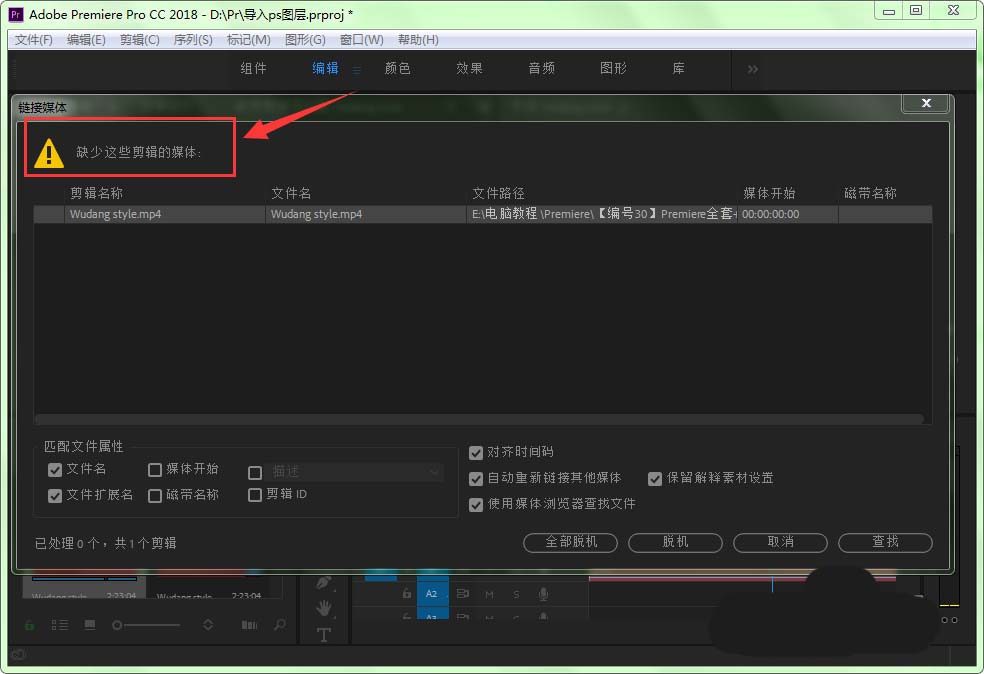Viewport: 984px width, 674px height.
Task: Open the 编辑(E) menu
Action: [x=86, y=40]
